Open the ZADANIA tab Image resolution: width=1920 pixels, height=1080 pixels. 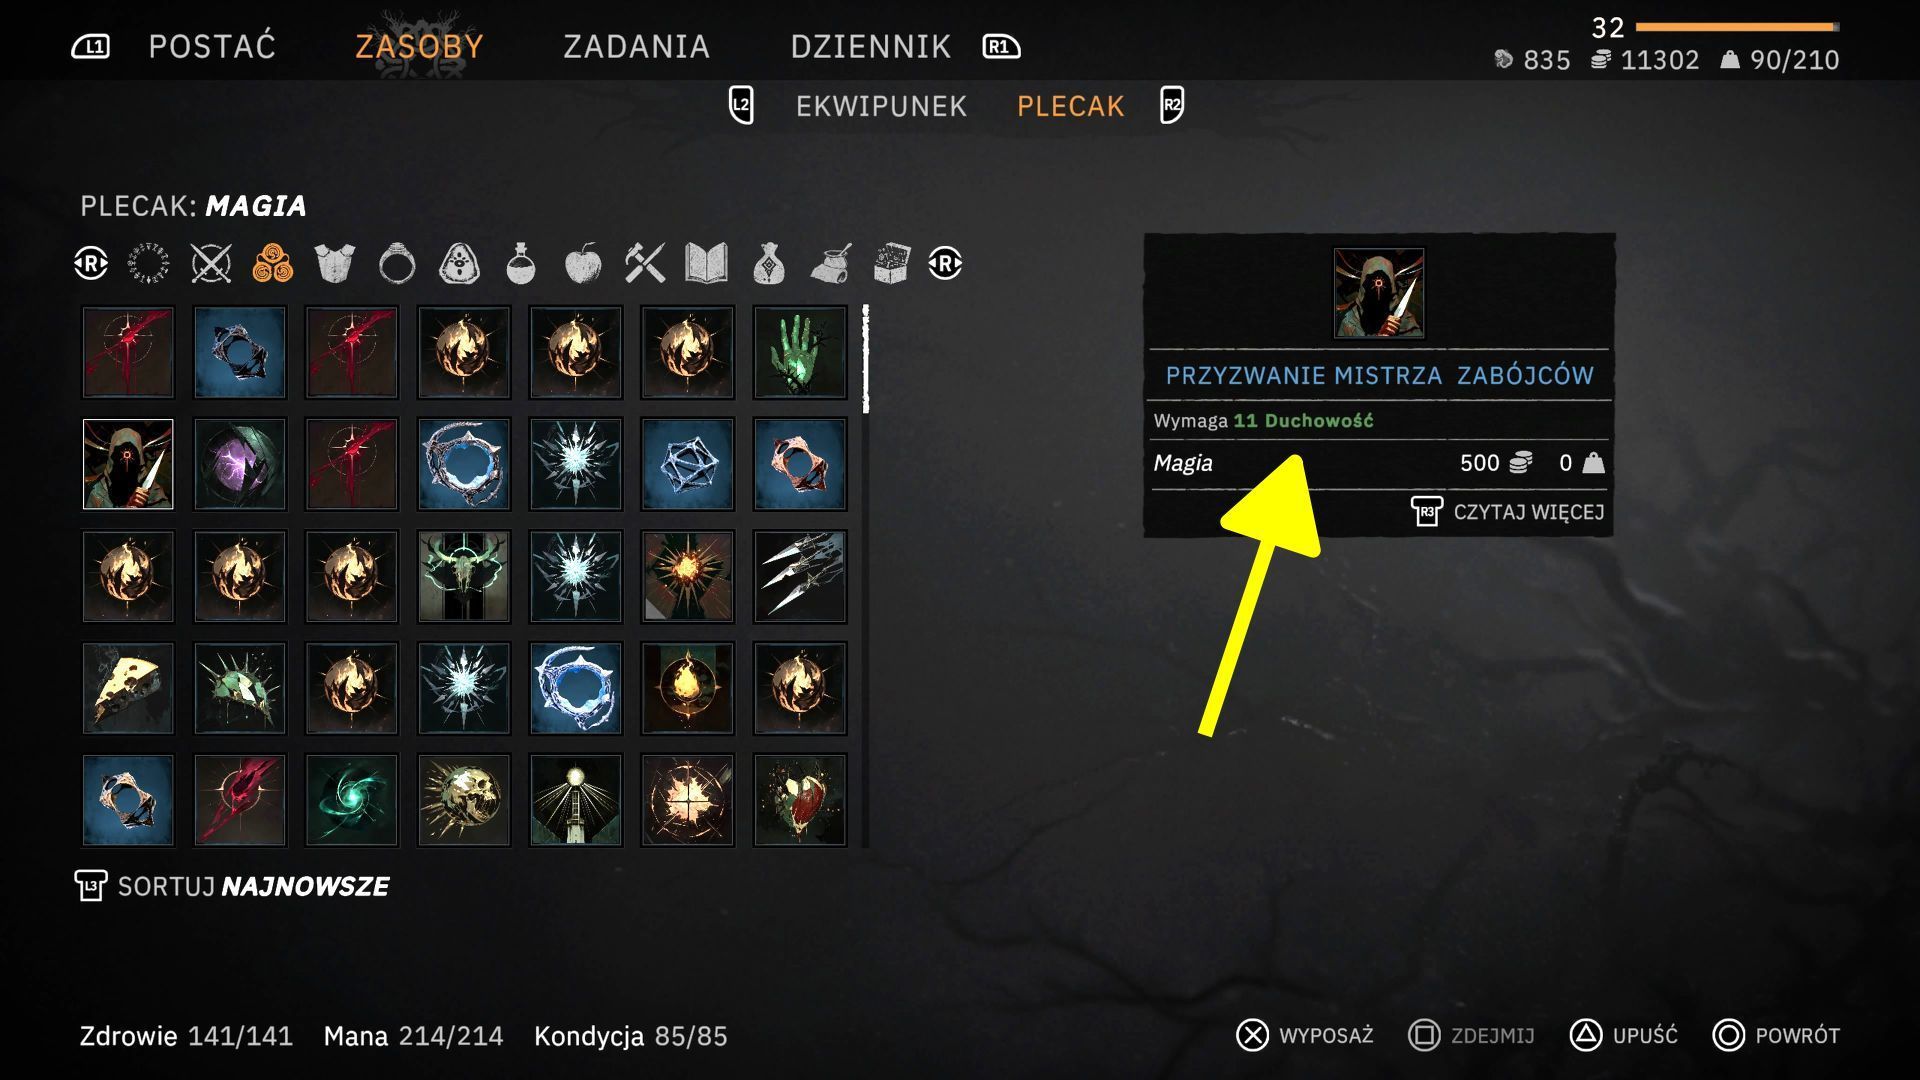pos(637,46)
